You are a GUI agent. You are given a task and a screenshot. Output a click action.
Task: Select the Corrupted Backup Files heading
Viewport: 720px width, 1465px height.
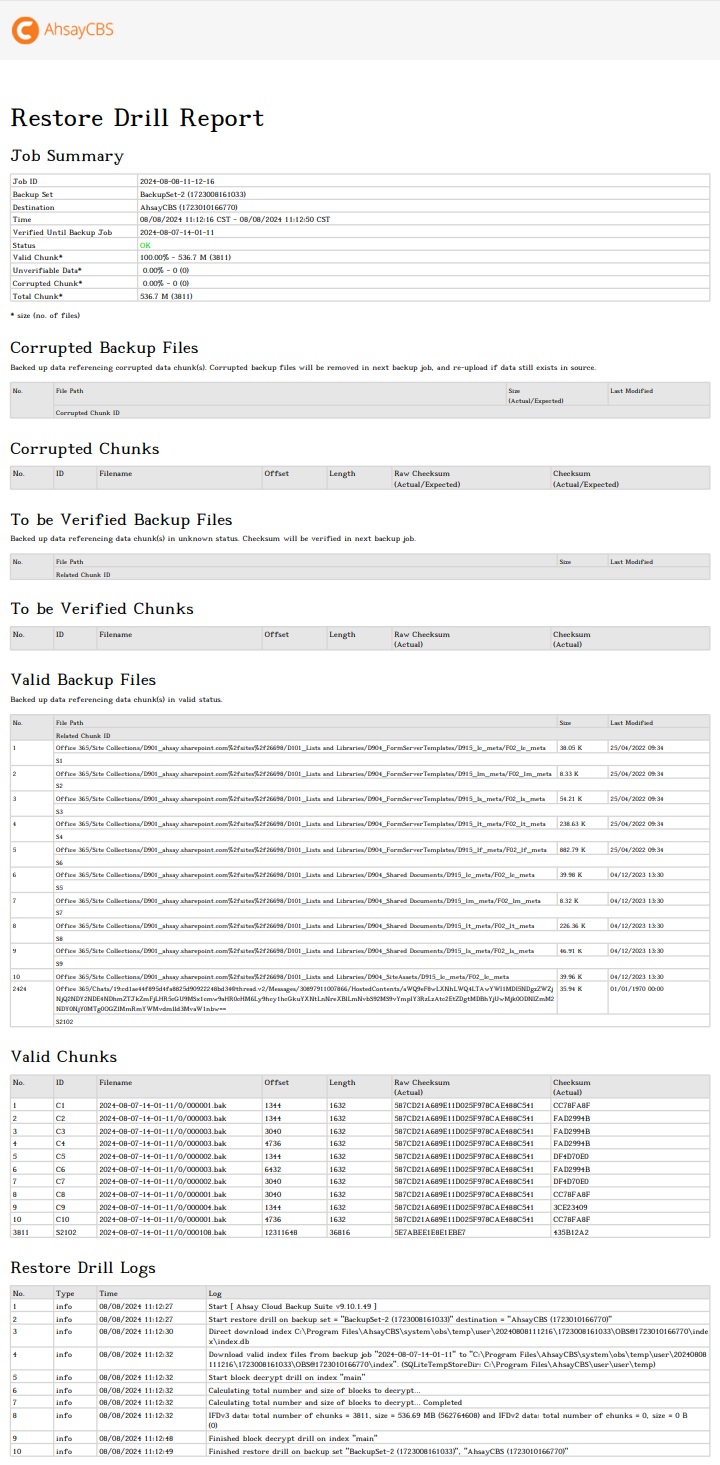(x=104, y=348)
